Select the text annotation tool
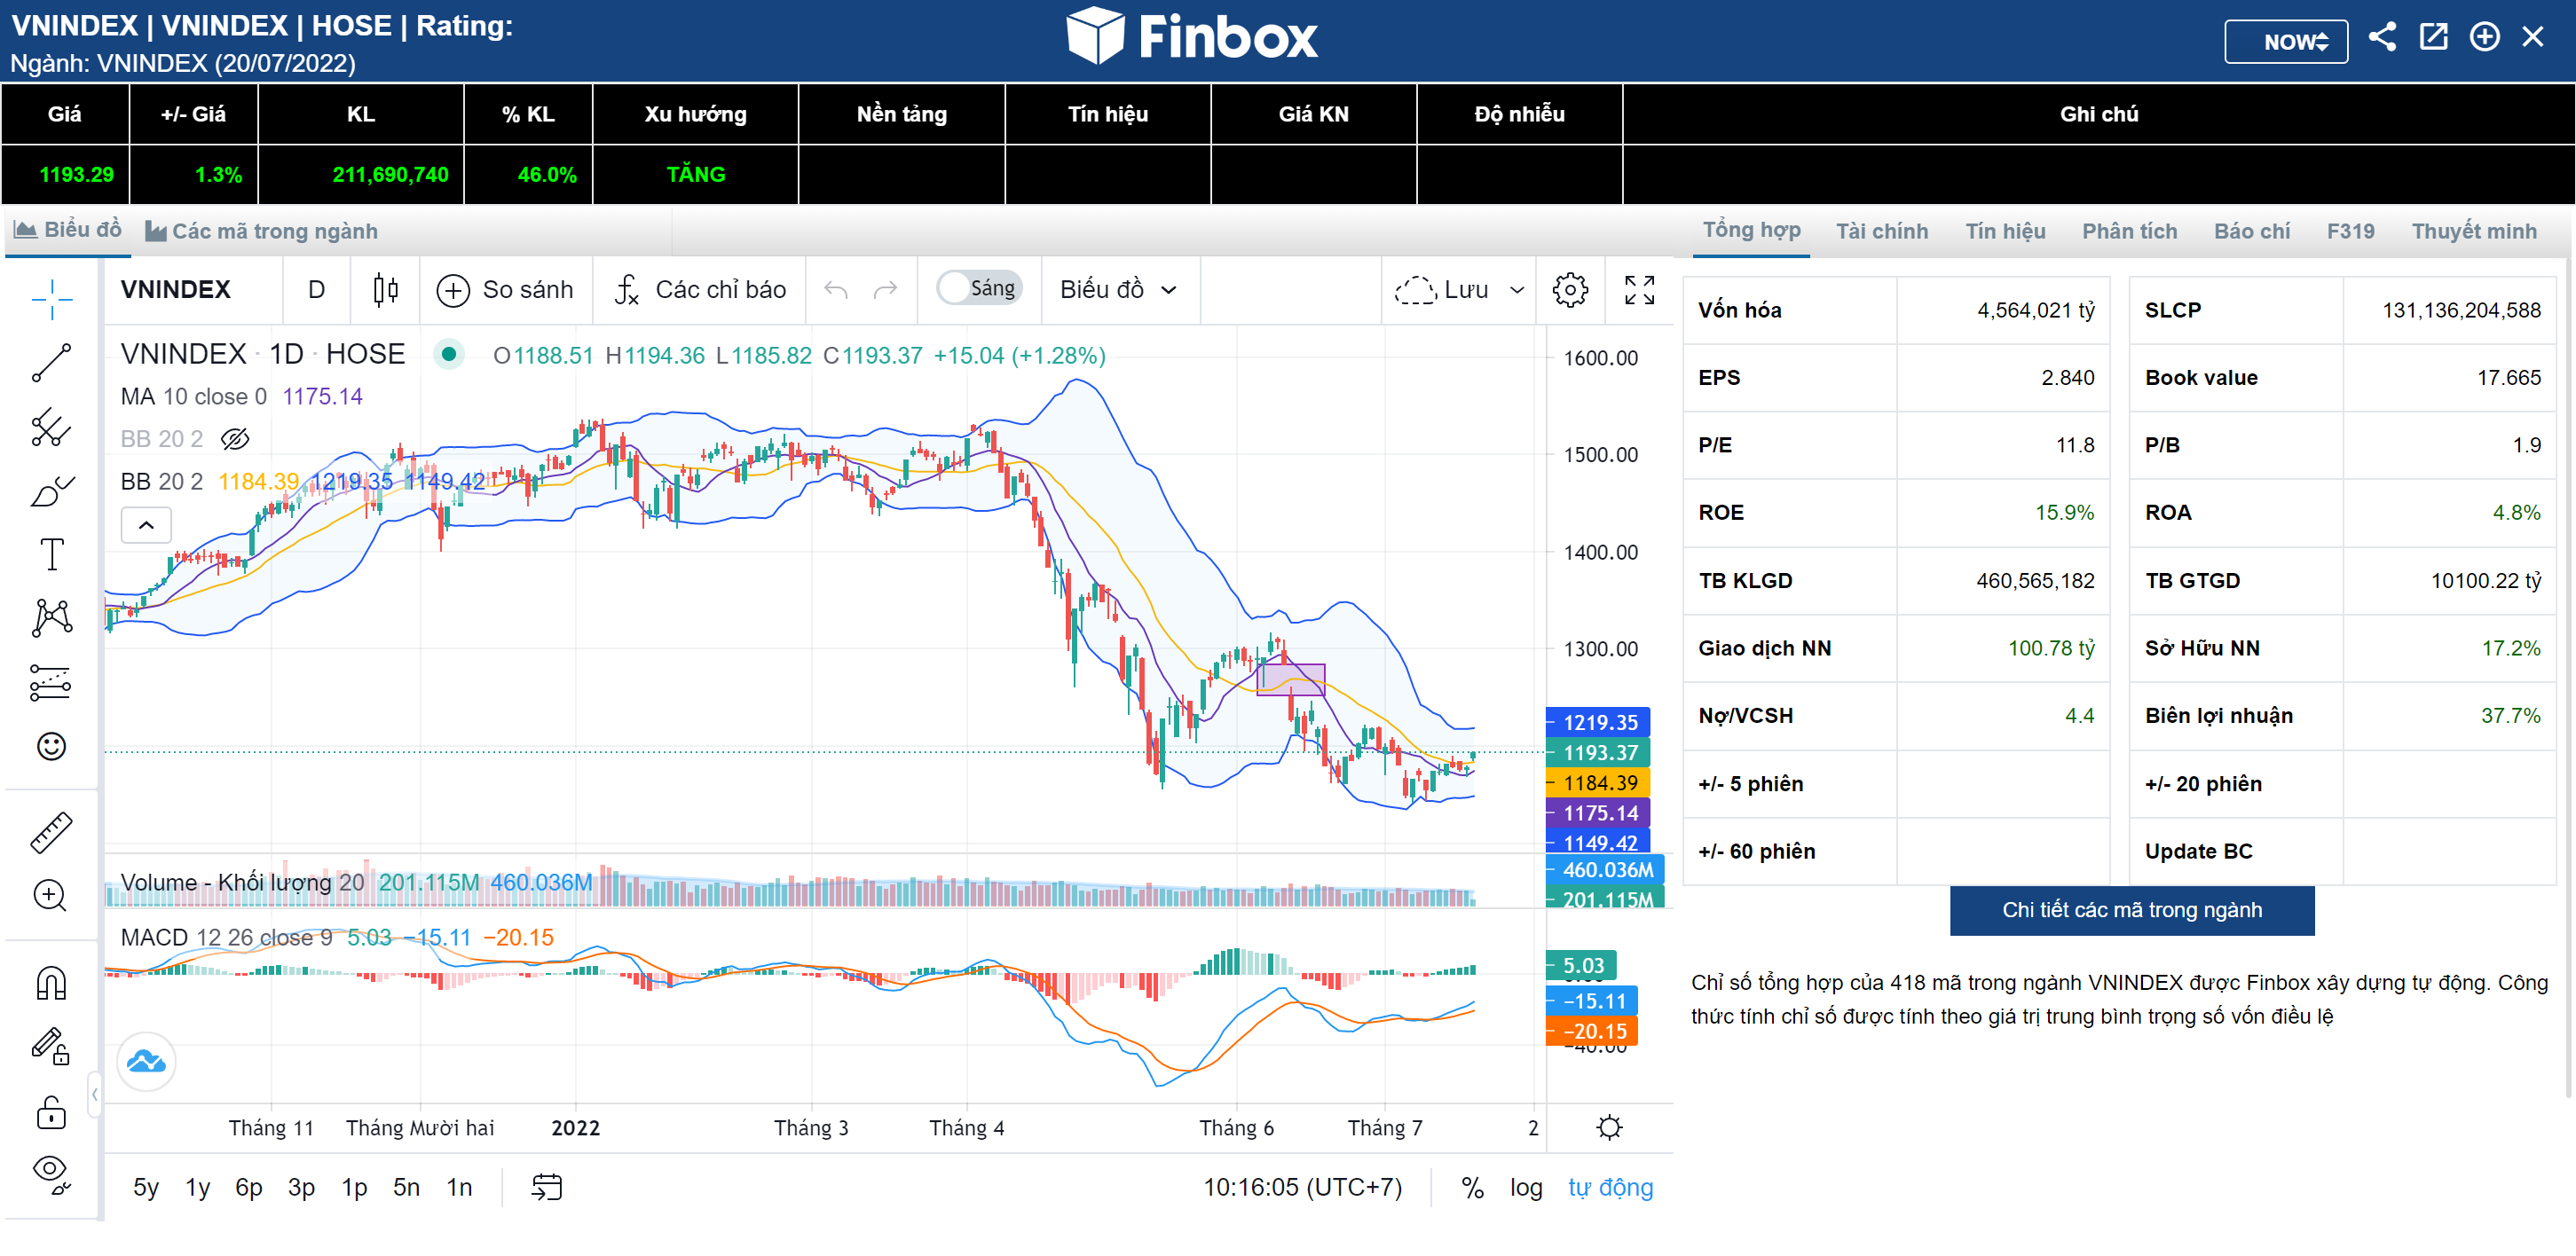2576x1256 pixels. [x=51, y=554]
